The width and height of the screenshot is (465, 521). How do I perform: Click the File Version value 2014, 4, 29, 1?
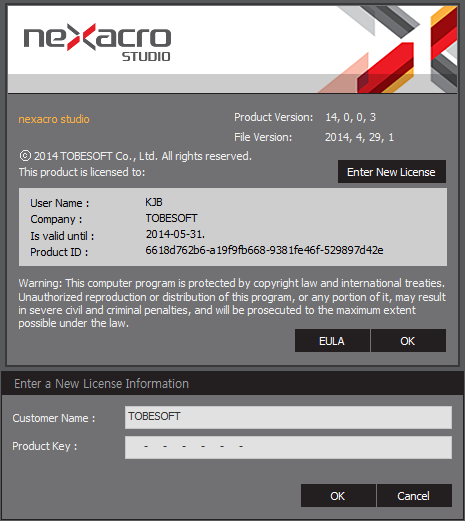tap(359, 137)
